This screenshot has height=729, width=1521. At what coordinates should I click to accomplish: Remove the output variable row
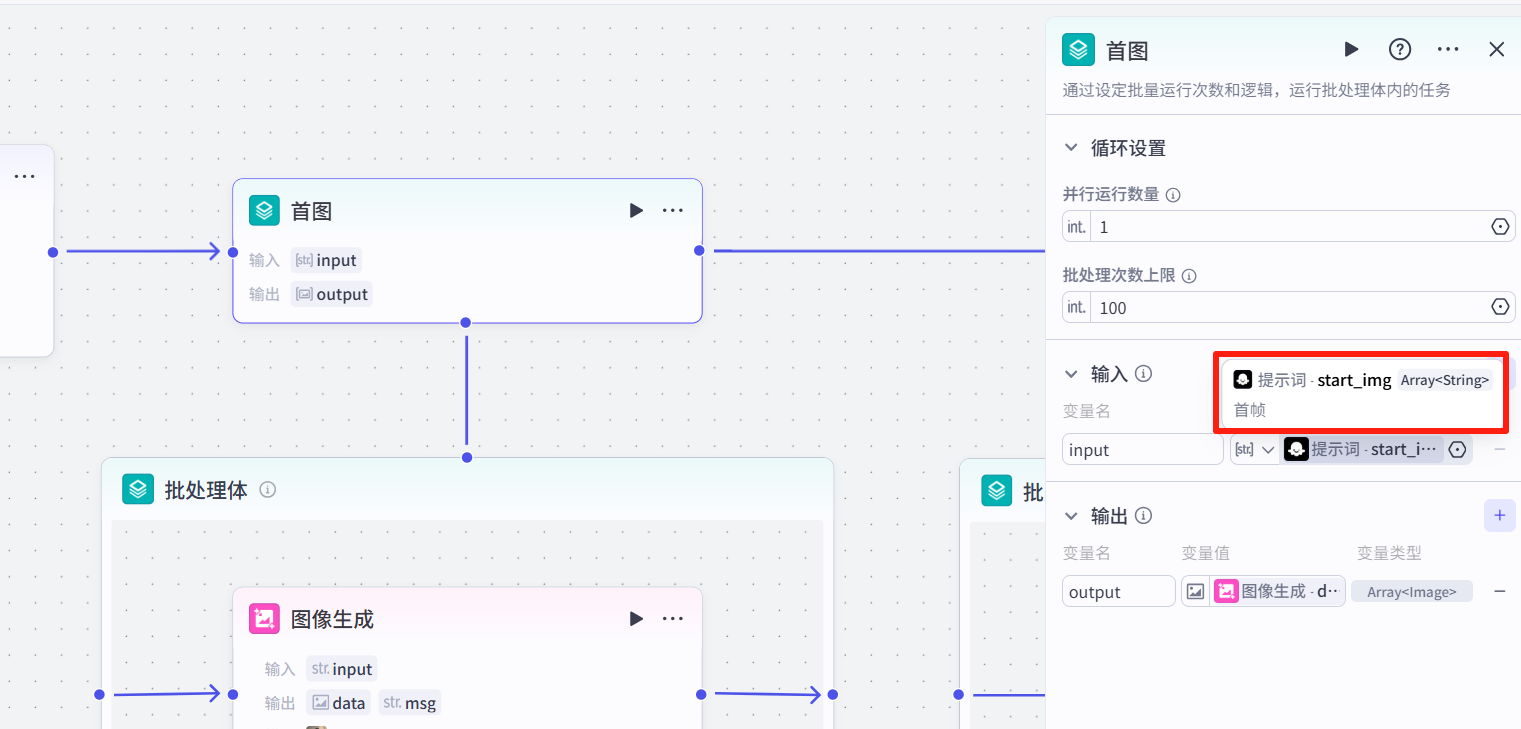click(1500, 592)
